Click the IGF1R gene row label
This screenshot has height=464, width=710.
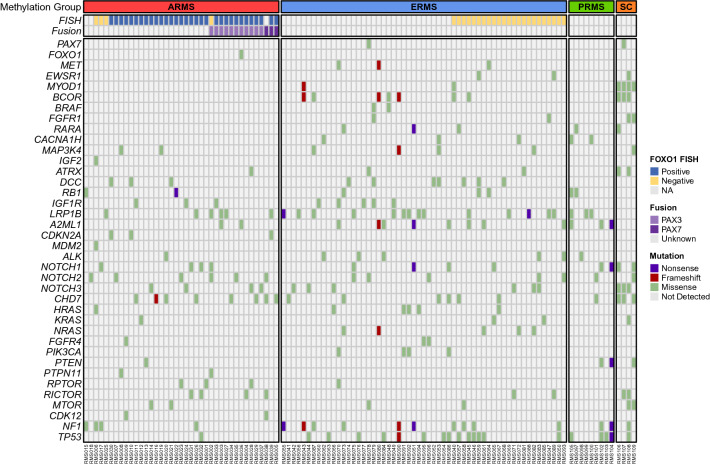click(67, 203)
